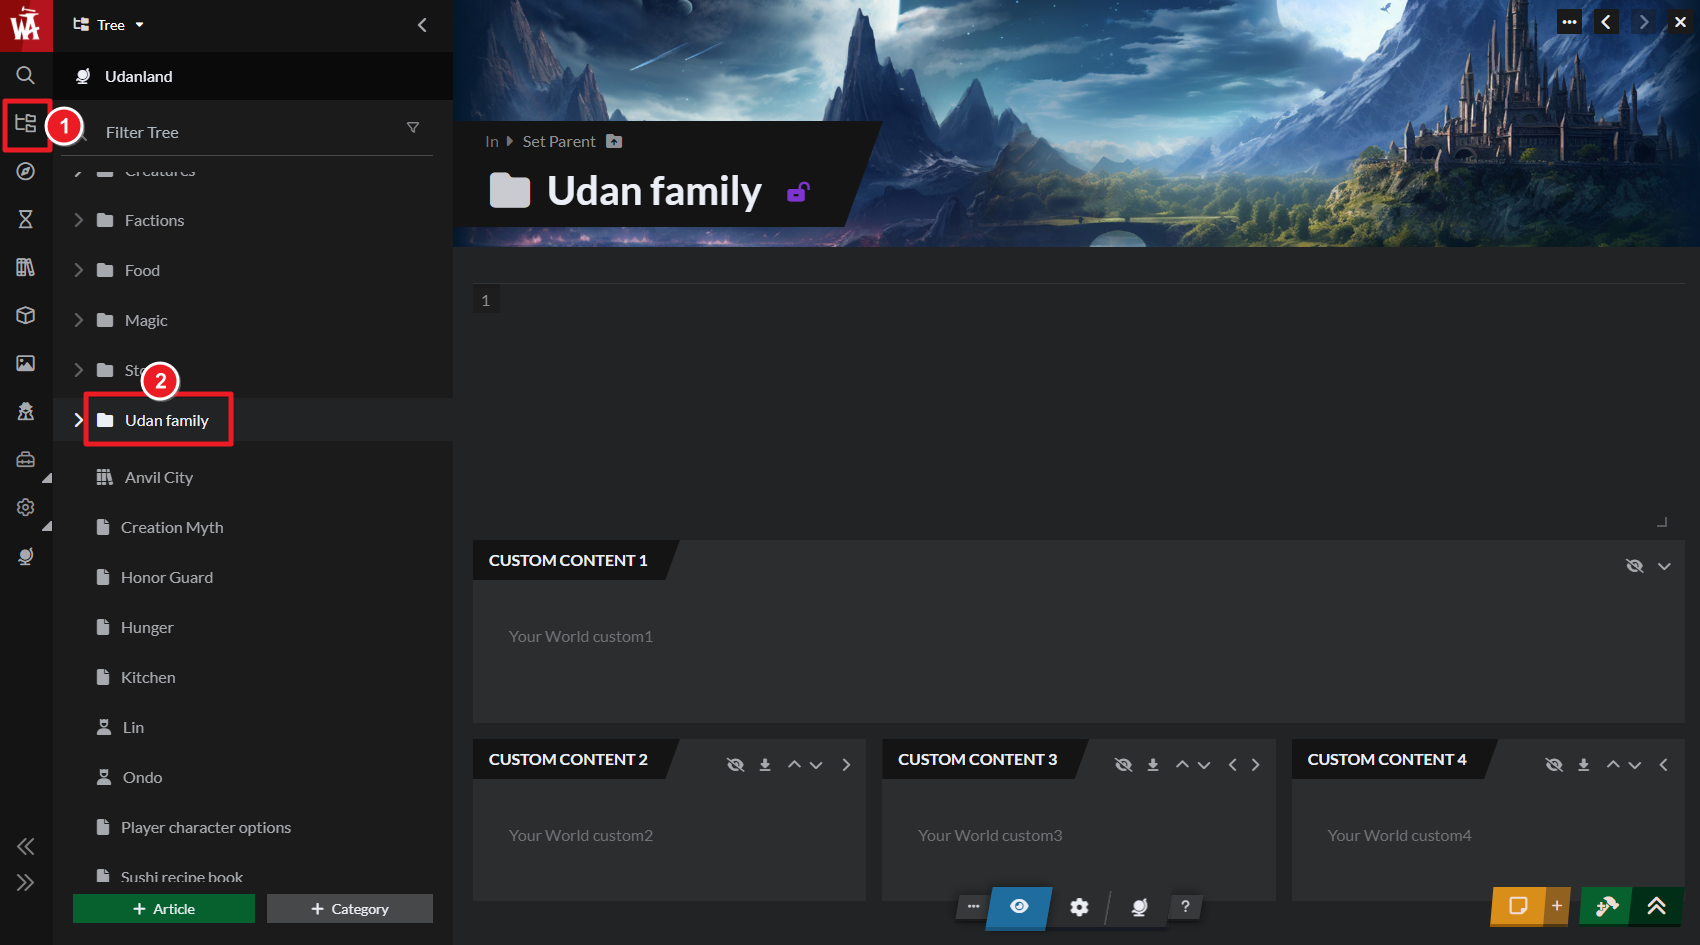Download Custom Content 2 section
Viewport: 1700px width, 945px height.
(x=765, y=764)
